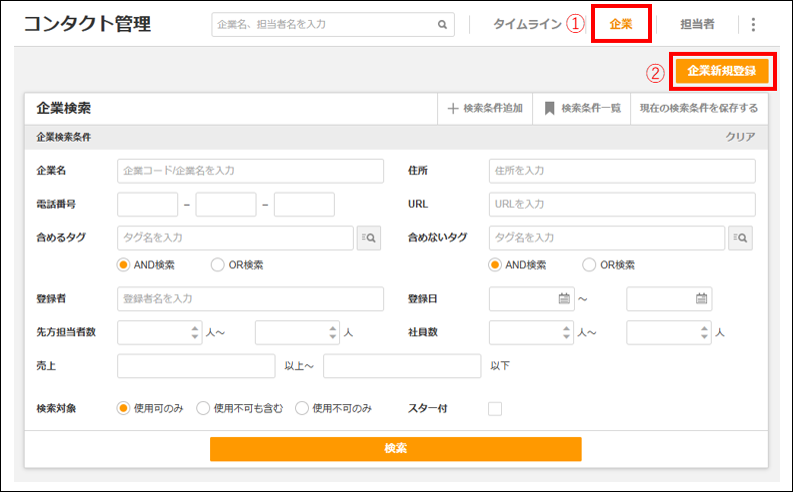The image size is (793, 492).
Task: Open tag picker beside 含めるタグ field
Action: pos(368,238)
